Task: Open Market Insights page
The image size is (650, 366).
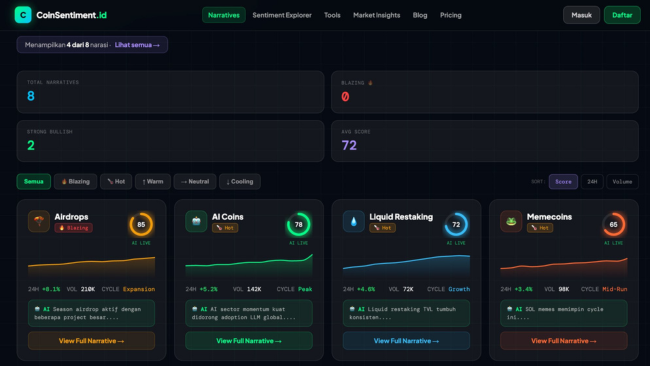Action: (x=376, y=15)
